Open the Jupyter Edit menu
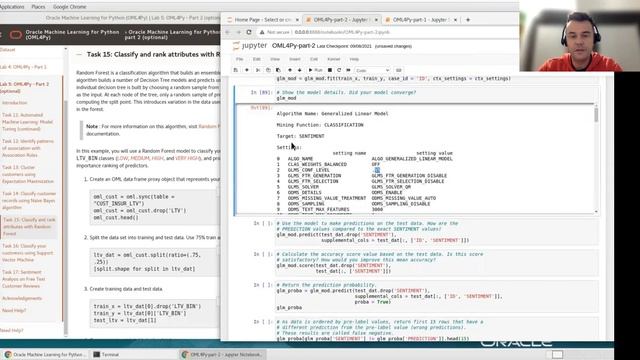 256,59
